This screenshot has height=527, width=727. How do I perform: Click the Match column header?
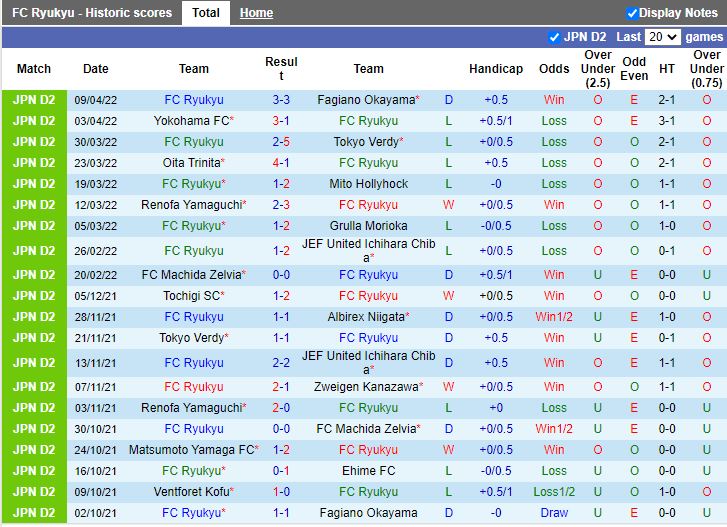click(34, 69)
